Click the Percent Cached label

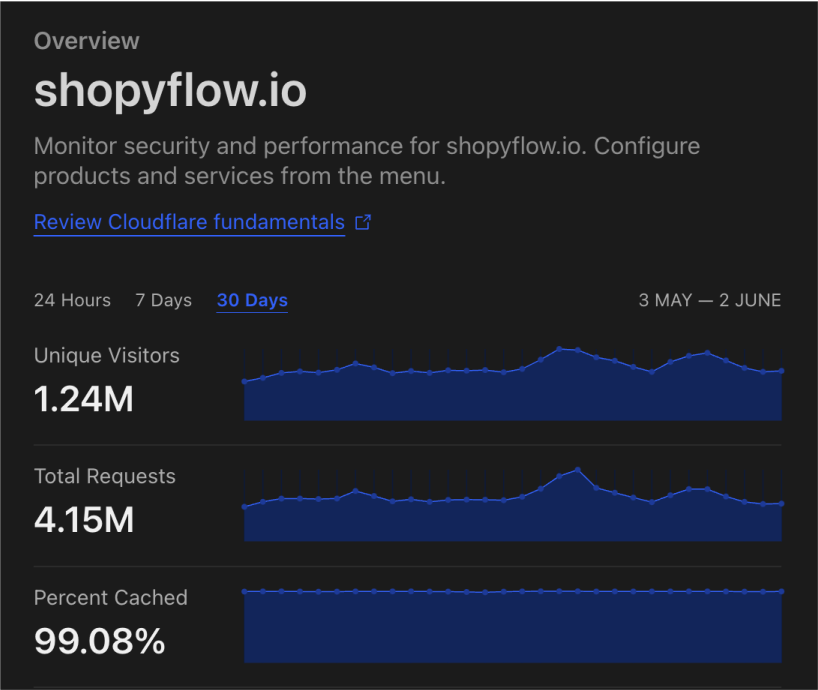coord(111,598)
